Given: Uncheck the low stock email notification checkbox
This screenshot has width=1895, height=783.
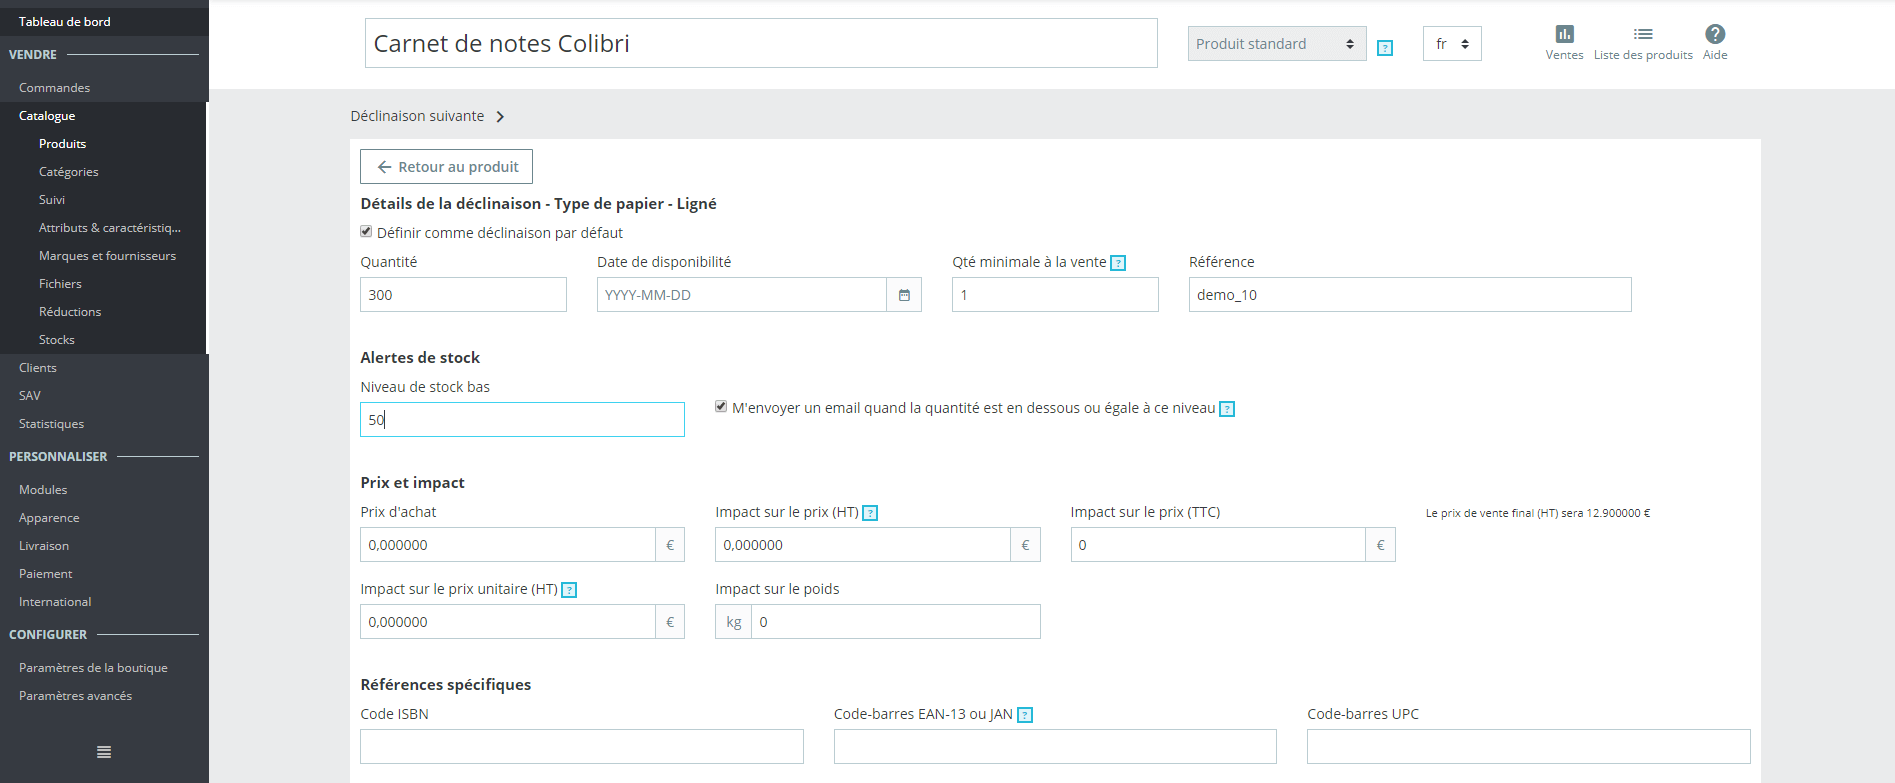Looking at the screenshot, I should [721, 407].
